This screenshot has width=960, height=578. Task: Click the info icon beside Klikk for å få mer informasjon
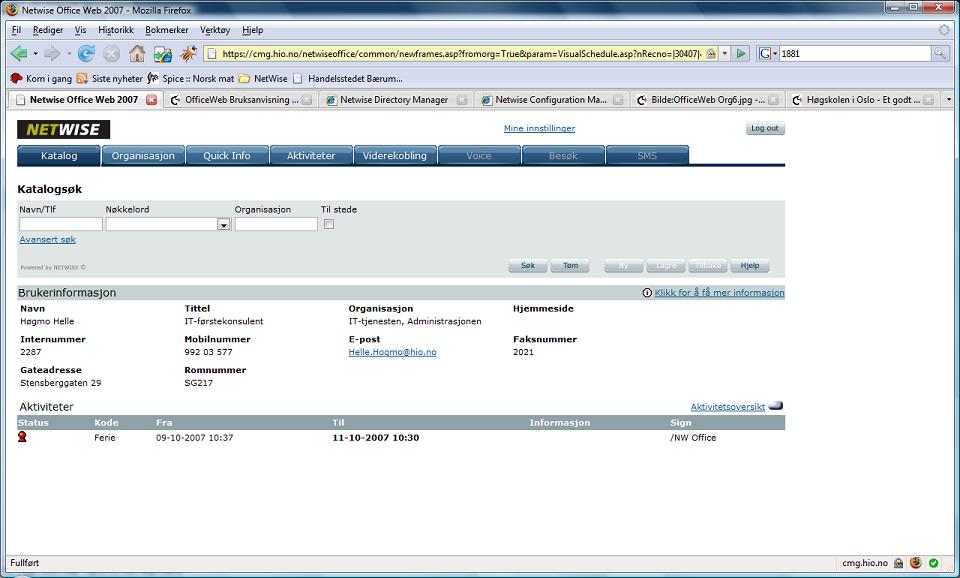click(x=647, y=293)
